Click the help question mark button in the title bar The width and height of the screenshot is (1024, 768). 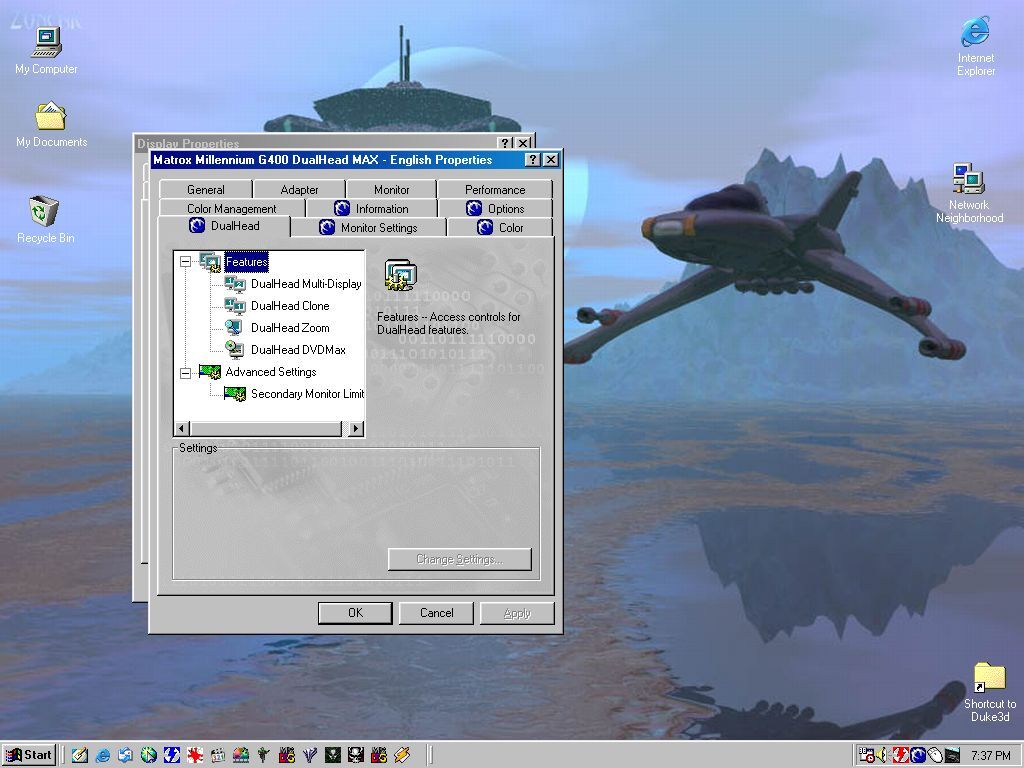533,160
